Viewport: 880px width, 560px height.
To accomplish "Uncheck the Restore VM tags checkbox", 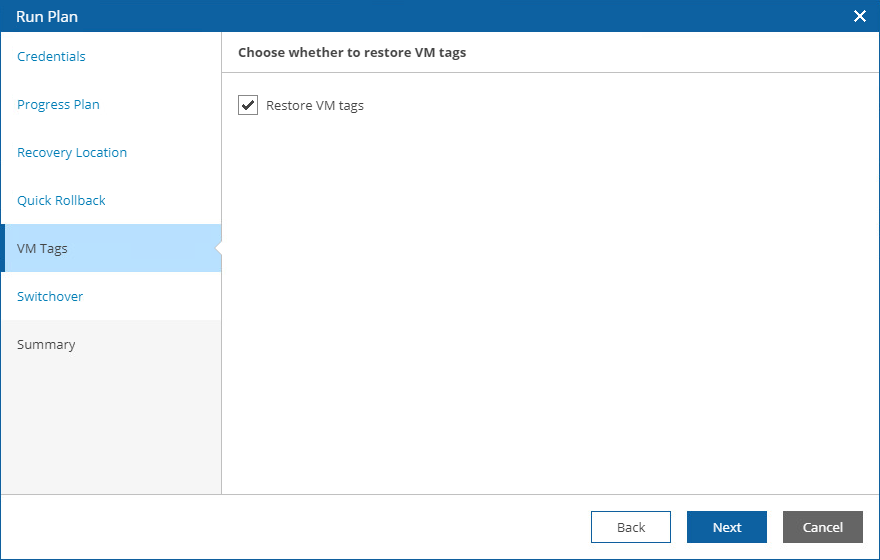I will coord(248,105).
